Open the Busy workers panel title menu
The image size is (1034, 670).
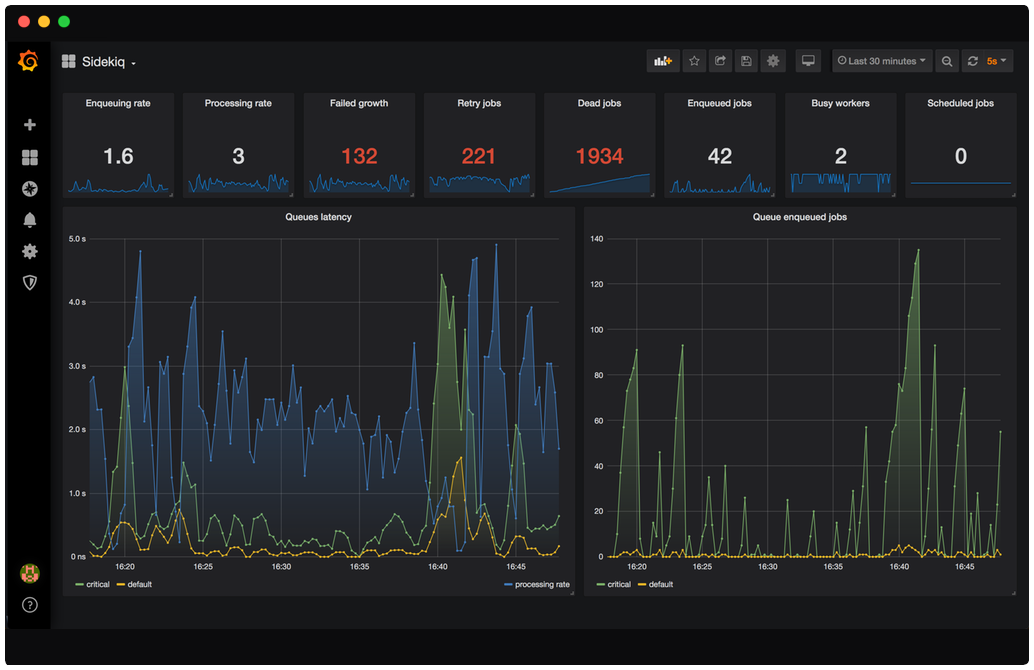tap(840, 103)
